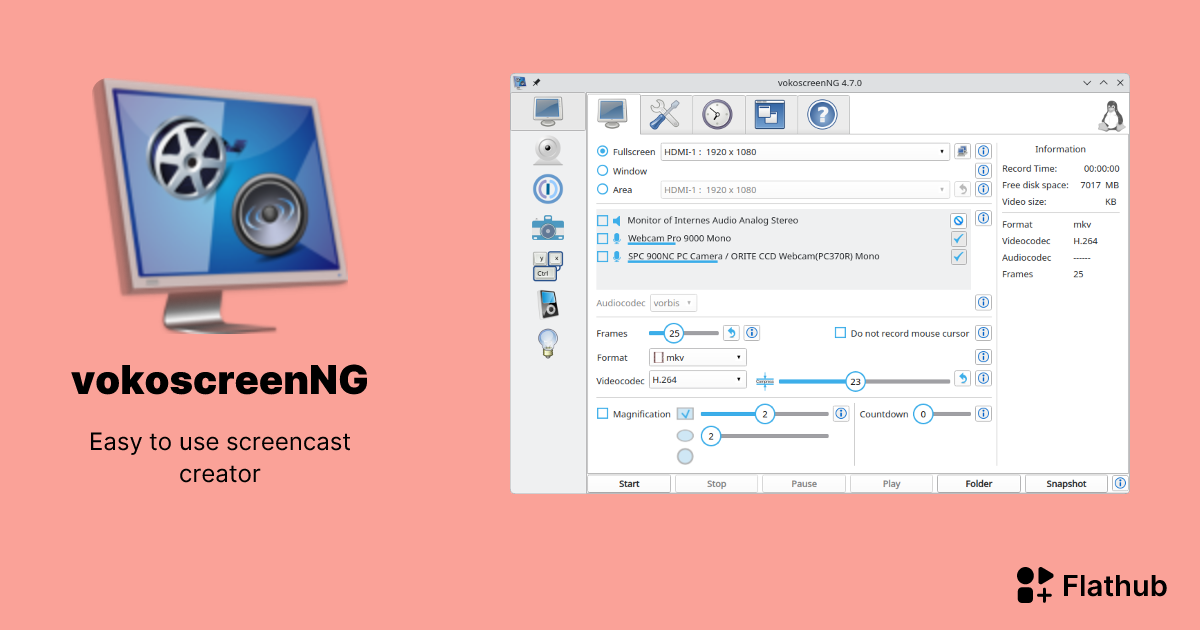Click the Tux penguin mascot icon
Viewport: 1200px width, 630px height.
(1113, 114)
